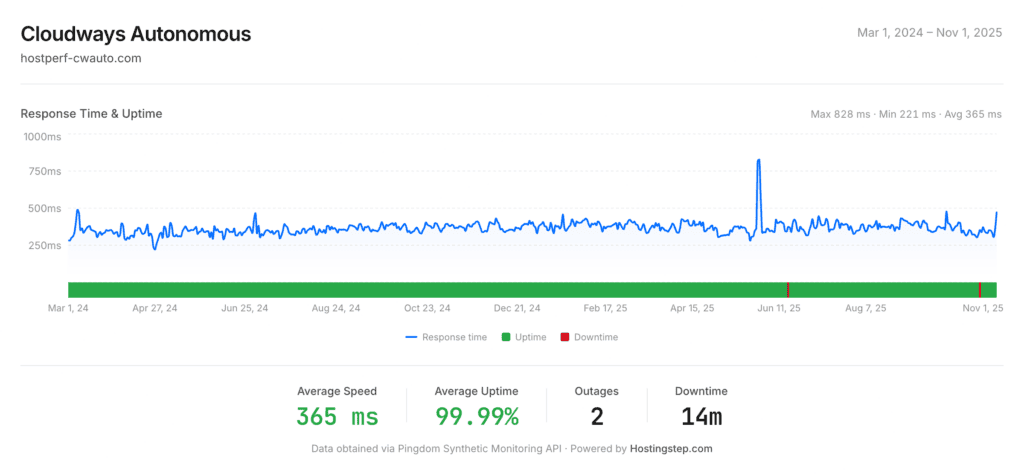Click the Outages count value 2
The height and width of the screenshot is (476, 1024).
point(597,416)
